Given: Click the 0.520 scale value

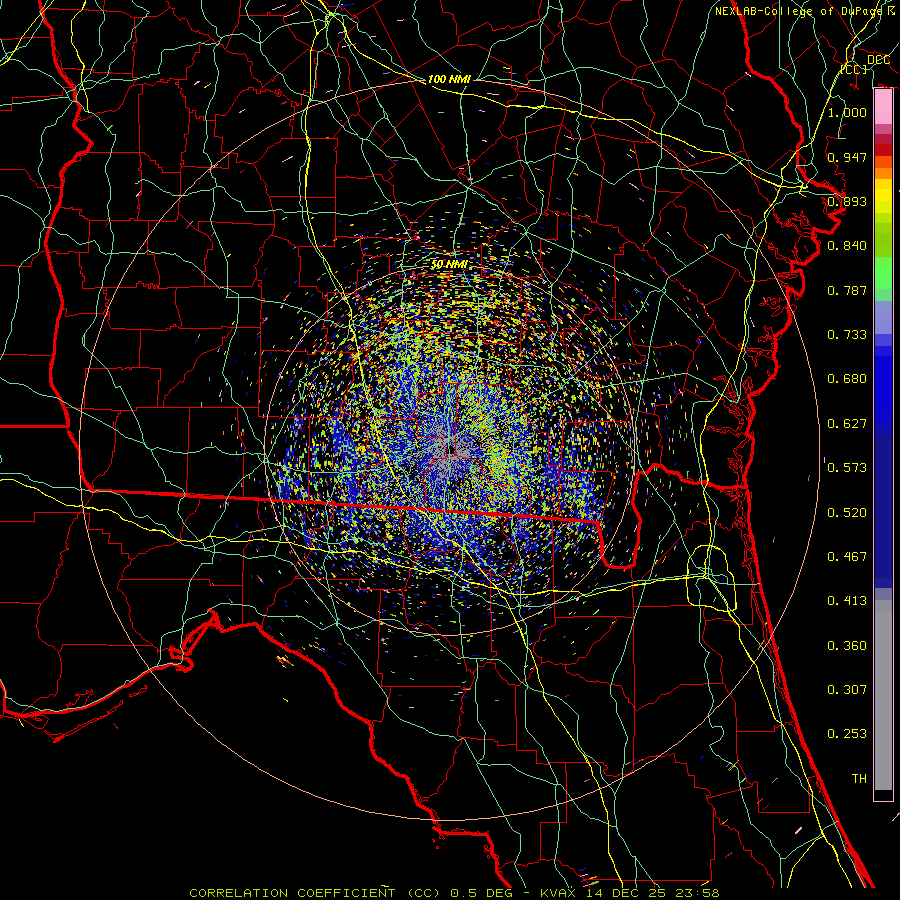Looking at the screenshot, I should click(847, 513).
